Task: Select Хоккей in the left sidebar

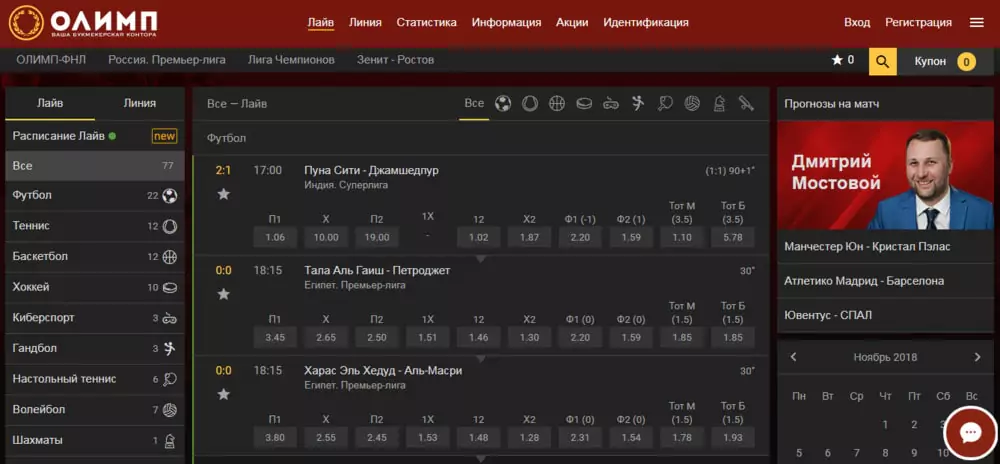Action: pyautogui.click(x=95, y=287)
